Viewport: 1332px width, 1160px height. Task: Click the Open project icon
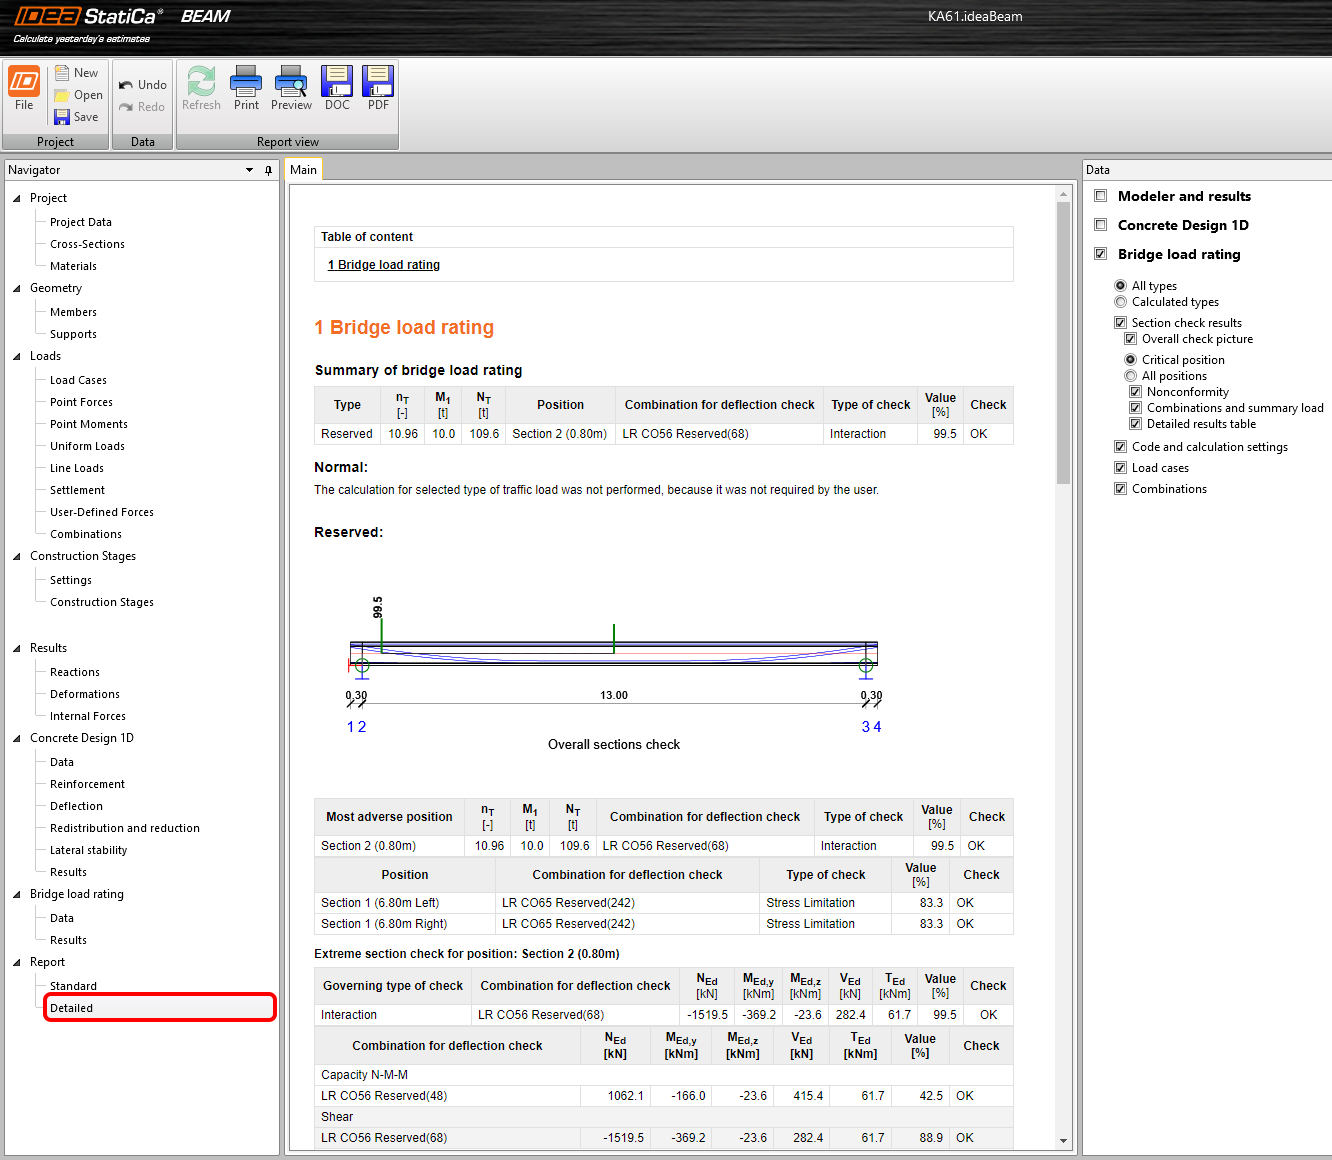click(62, 95)
